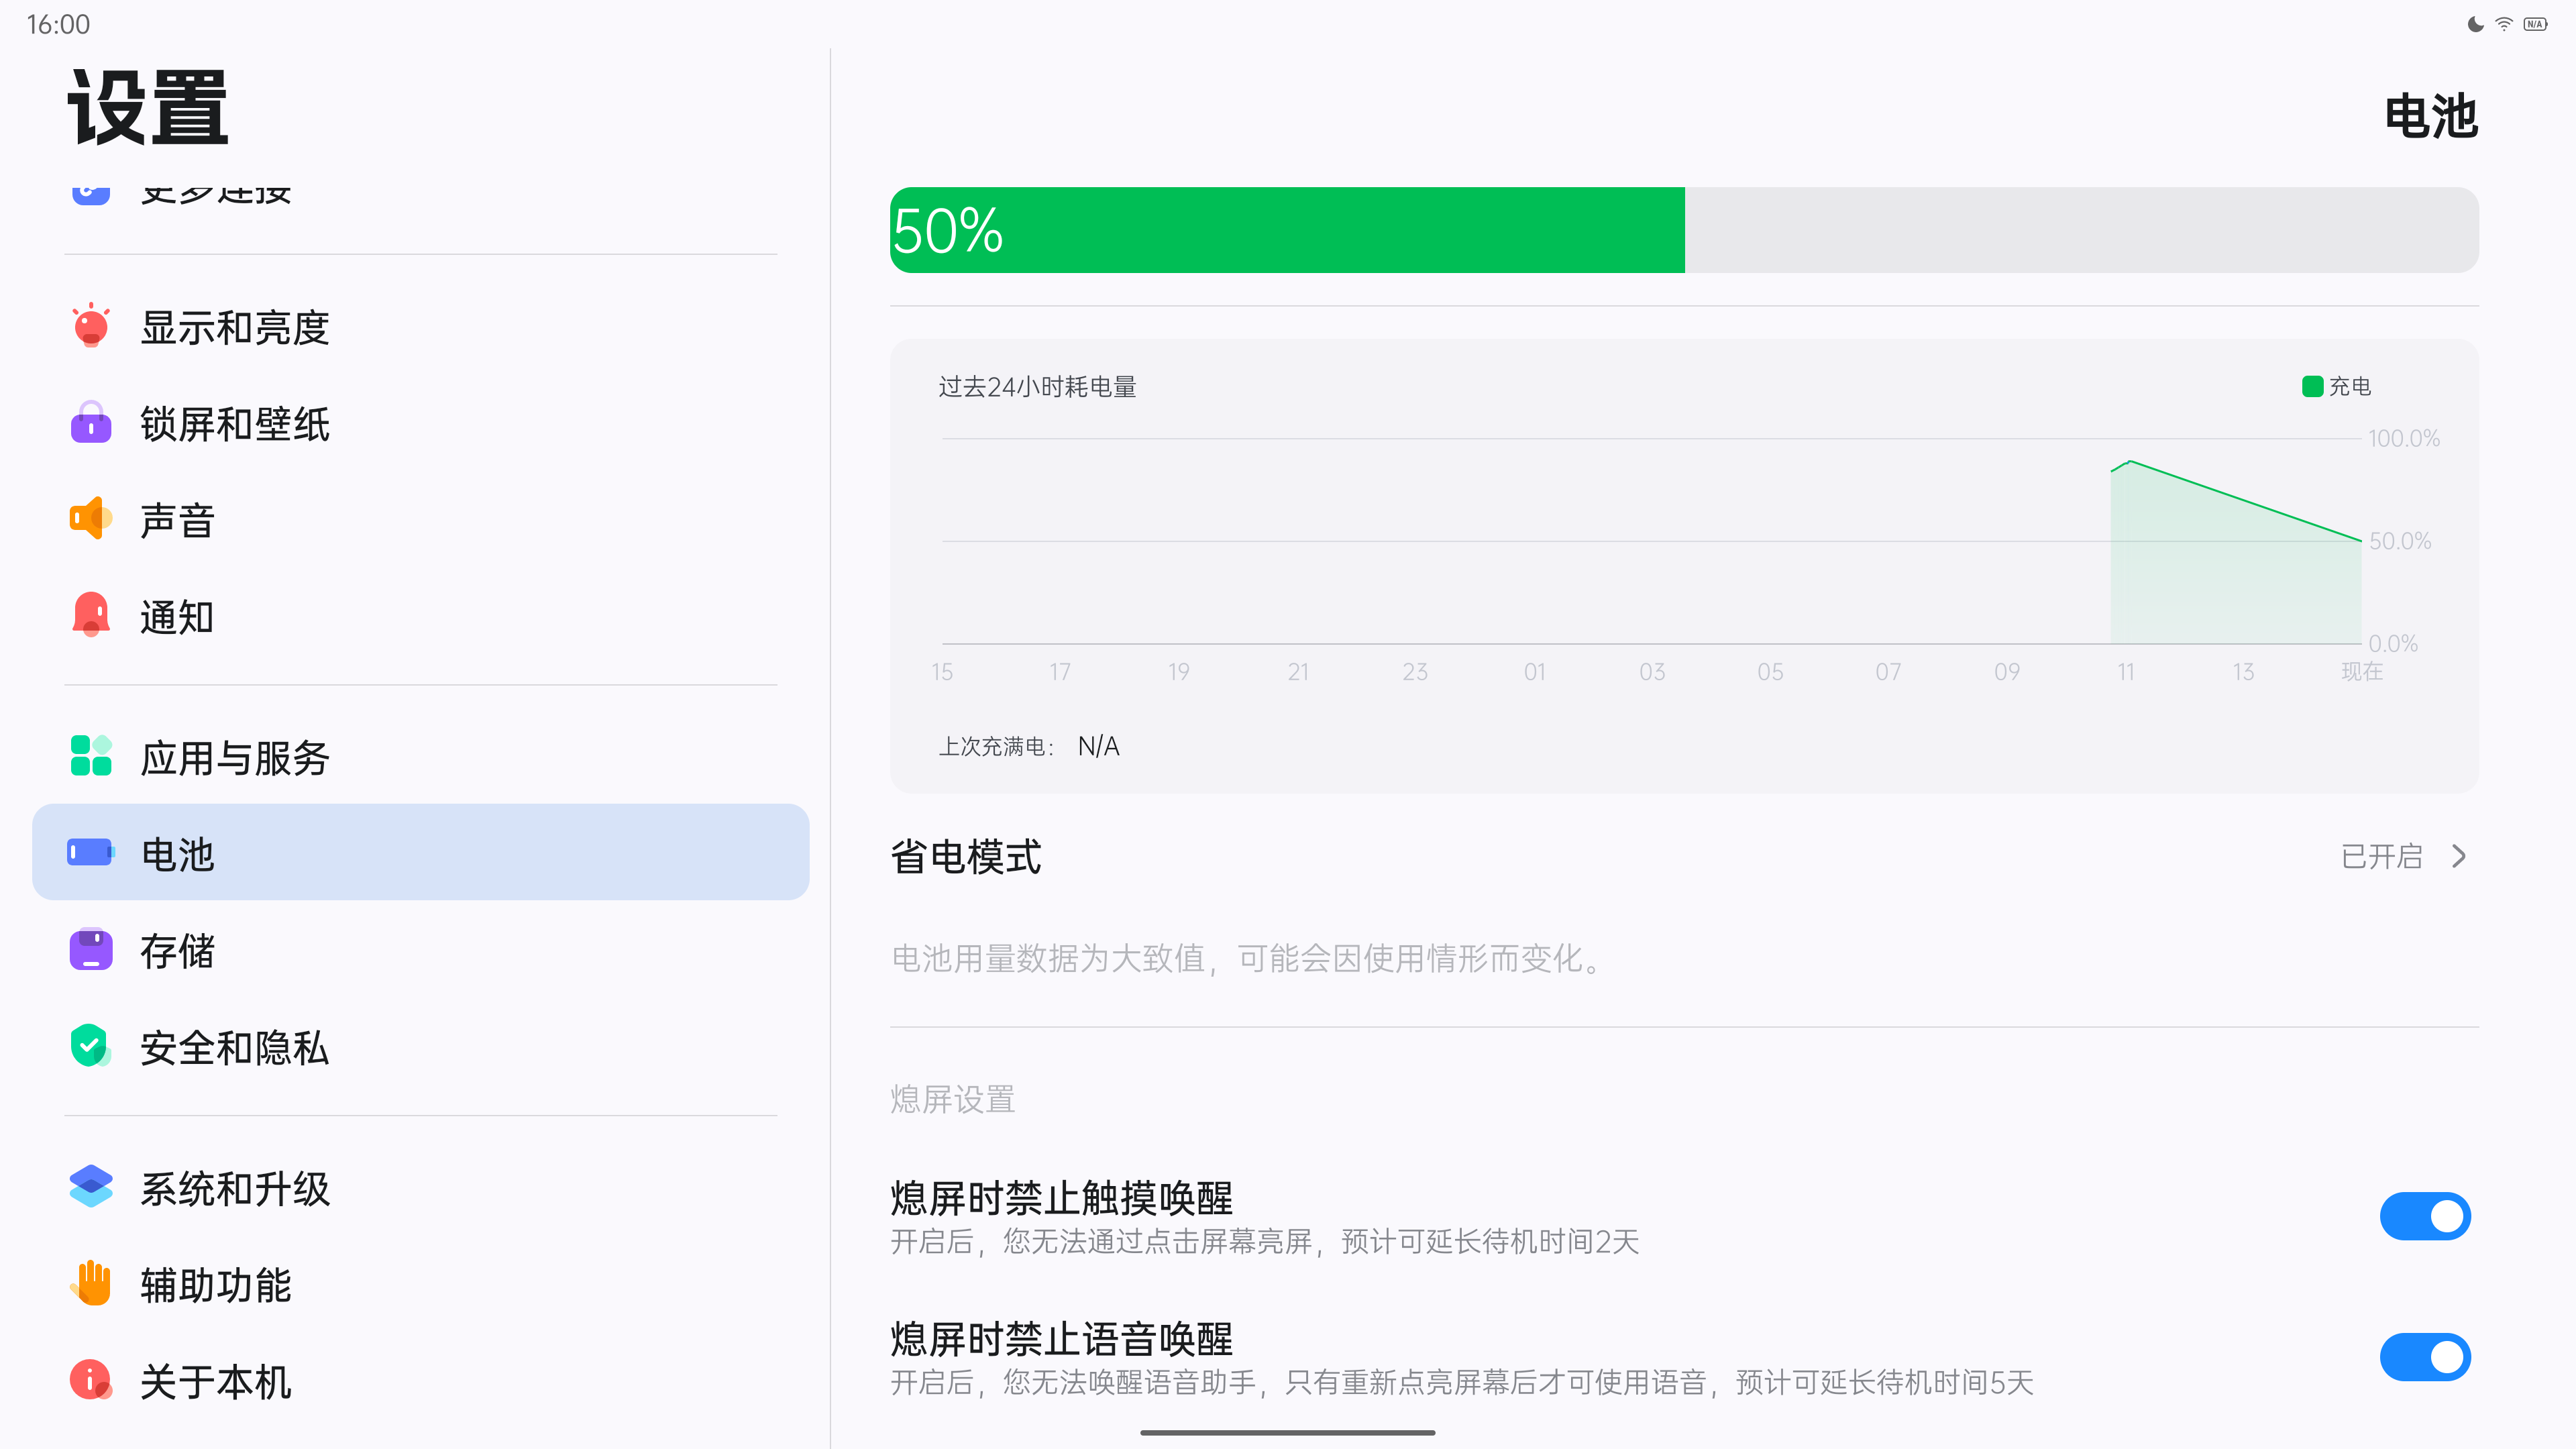Click the battery status bar icon
Screen dimensions: 2576x1449
(2535, 24)
